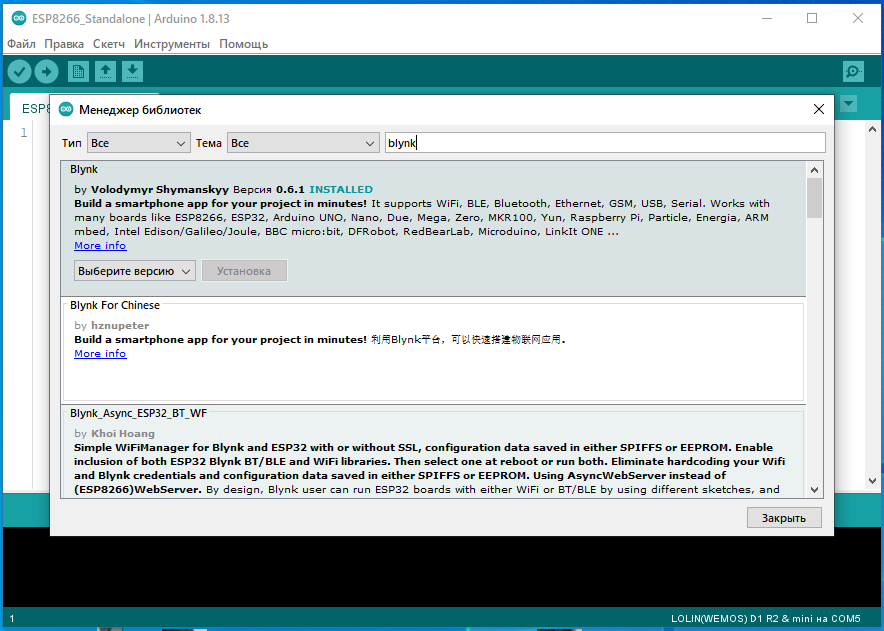Viewport: 884px width, 631px height.
Task: Click the New sketch icon
Action: click(78, 71)
